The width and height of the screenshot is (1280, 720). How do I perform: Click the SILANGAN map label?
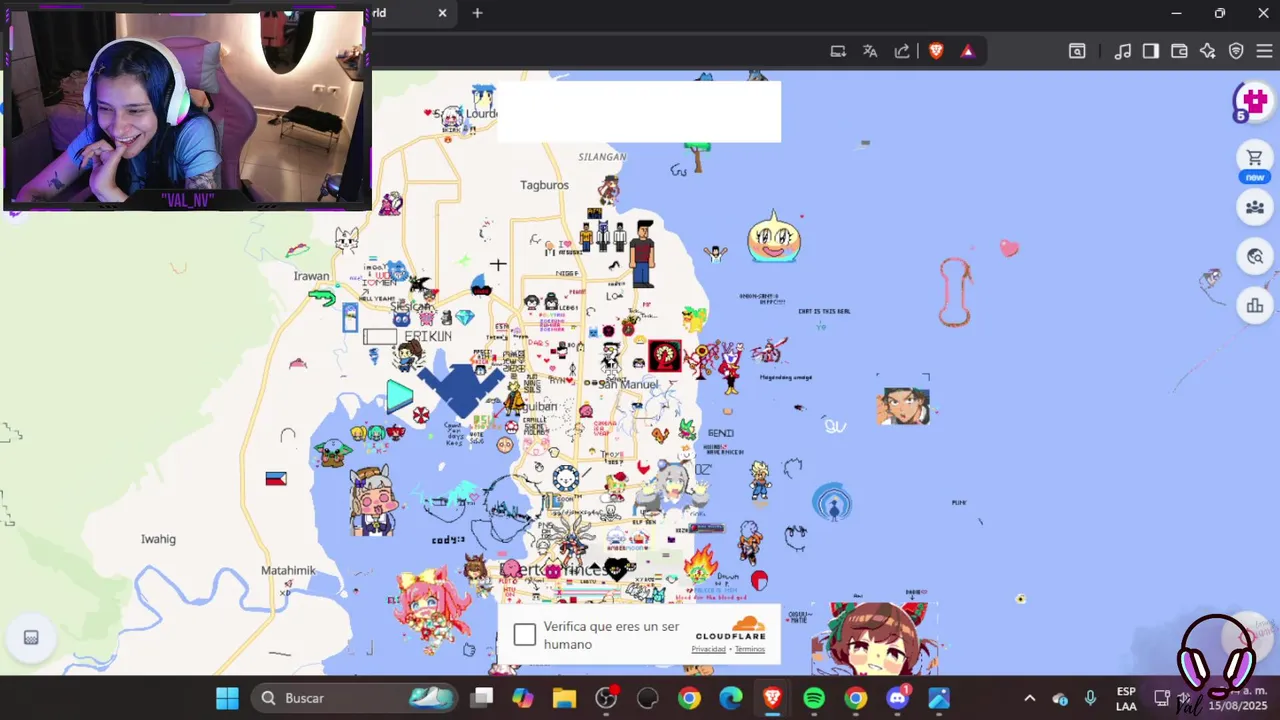coord(602,157)
